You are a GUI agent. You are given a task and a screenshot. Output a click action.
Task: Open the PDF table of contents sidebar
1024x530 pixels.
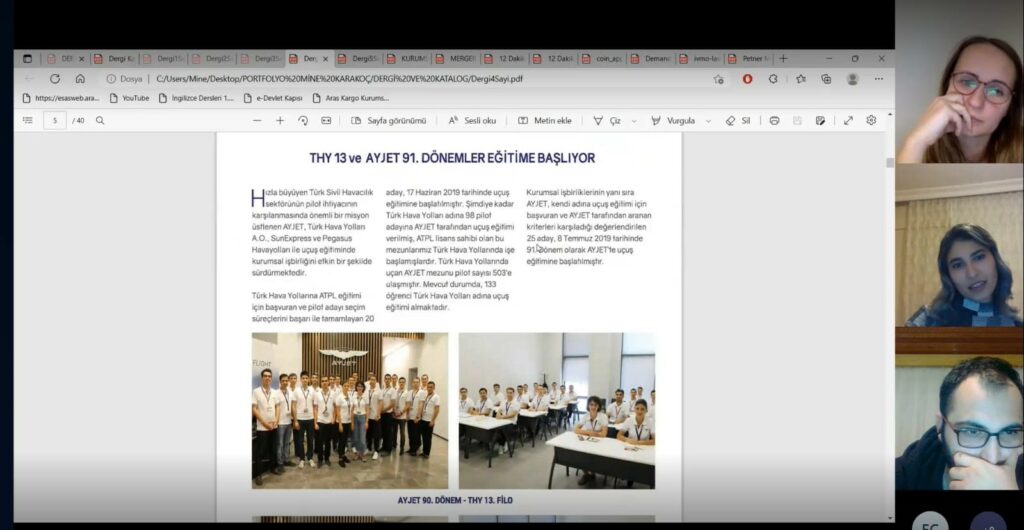point(27,121)
